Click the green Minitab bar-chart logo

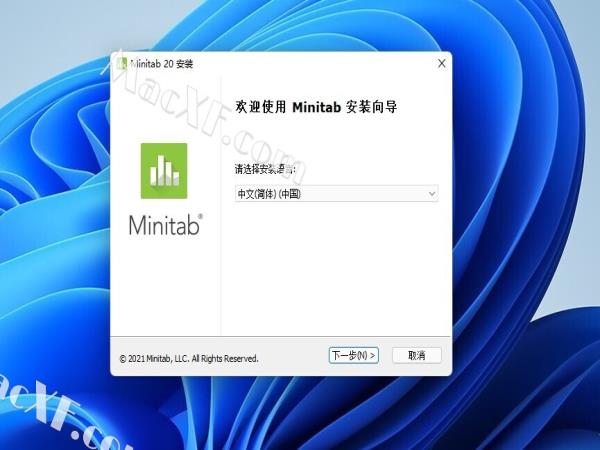coord(164,171)
